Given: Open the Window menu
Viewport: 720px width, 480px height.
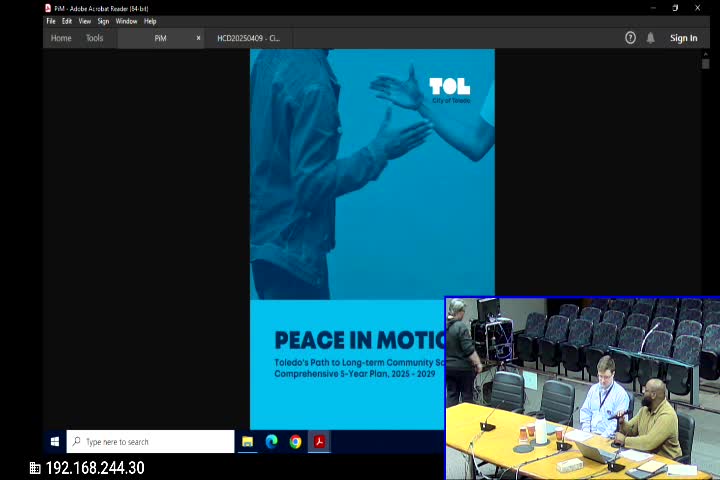Looking at the screenshot, I should 126,21.
